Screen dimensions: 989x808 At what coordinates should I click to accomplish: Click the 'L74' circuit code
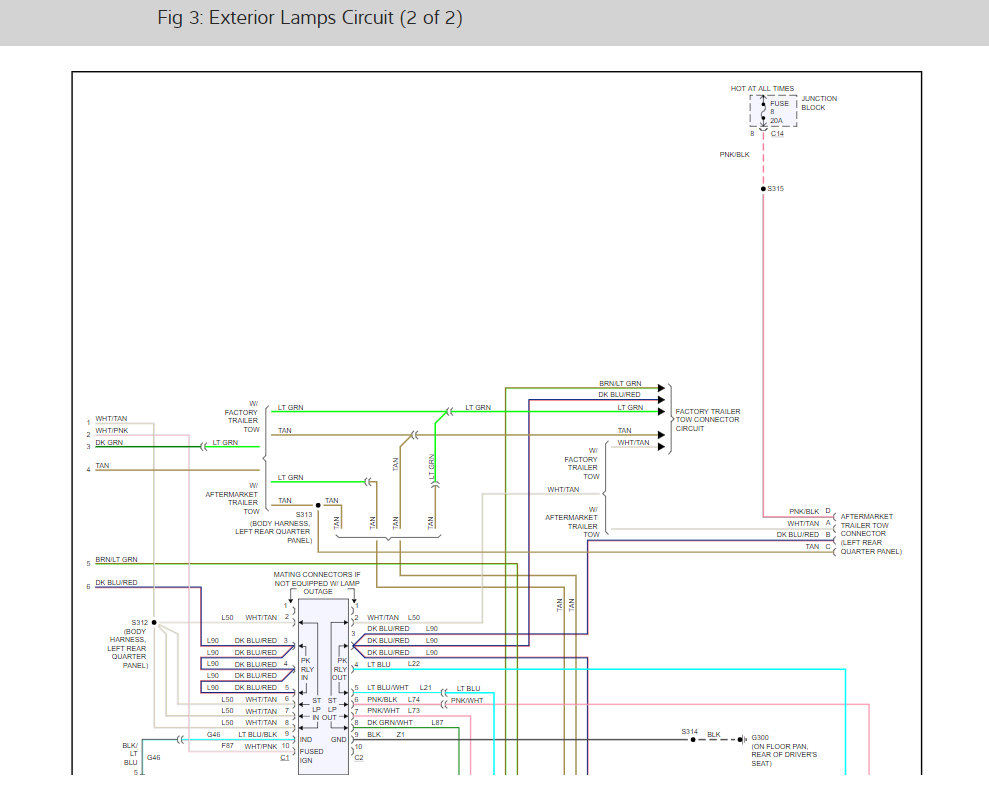414,700
